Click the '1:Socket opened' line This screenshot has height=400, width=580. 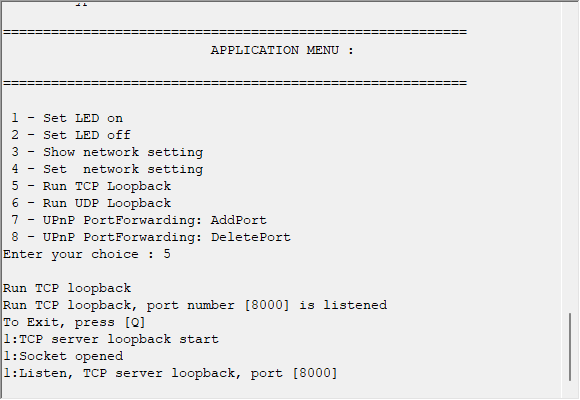(63, 356)
